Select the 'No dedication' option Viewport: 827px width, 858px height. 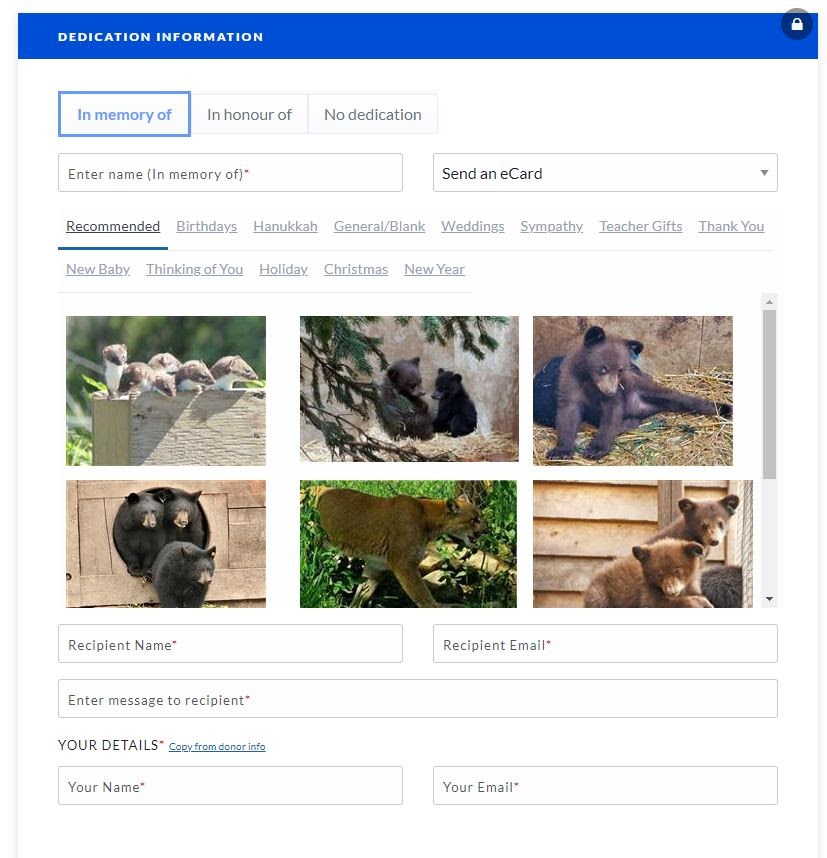point(372,114)
